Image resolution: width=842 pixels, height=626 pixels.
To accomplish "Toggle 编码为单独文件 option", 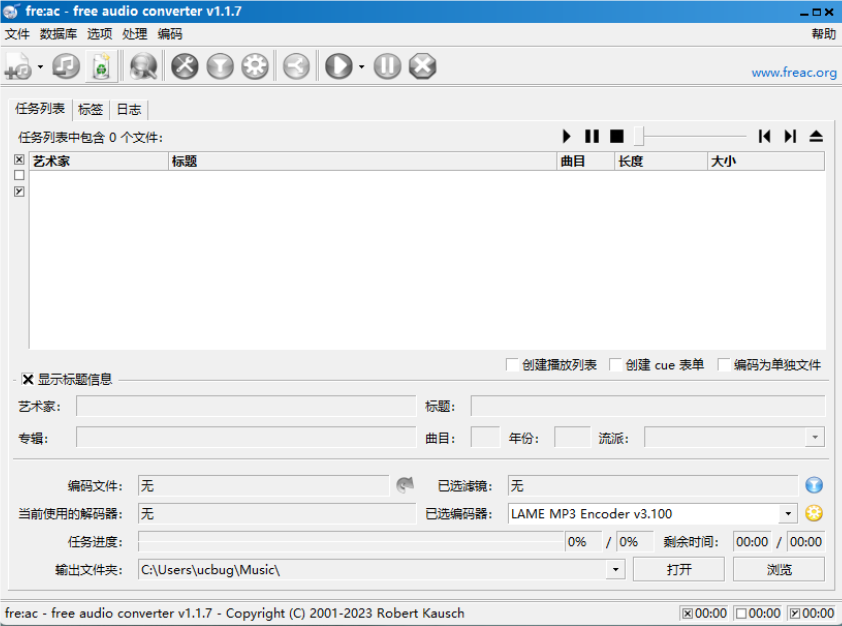I will pyautogui.click(x=724, y=364).
